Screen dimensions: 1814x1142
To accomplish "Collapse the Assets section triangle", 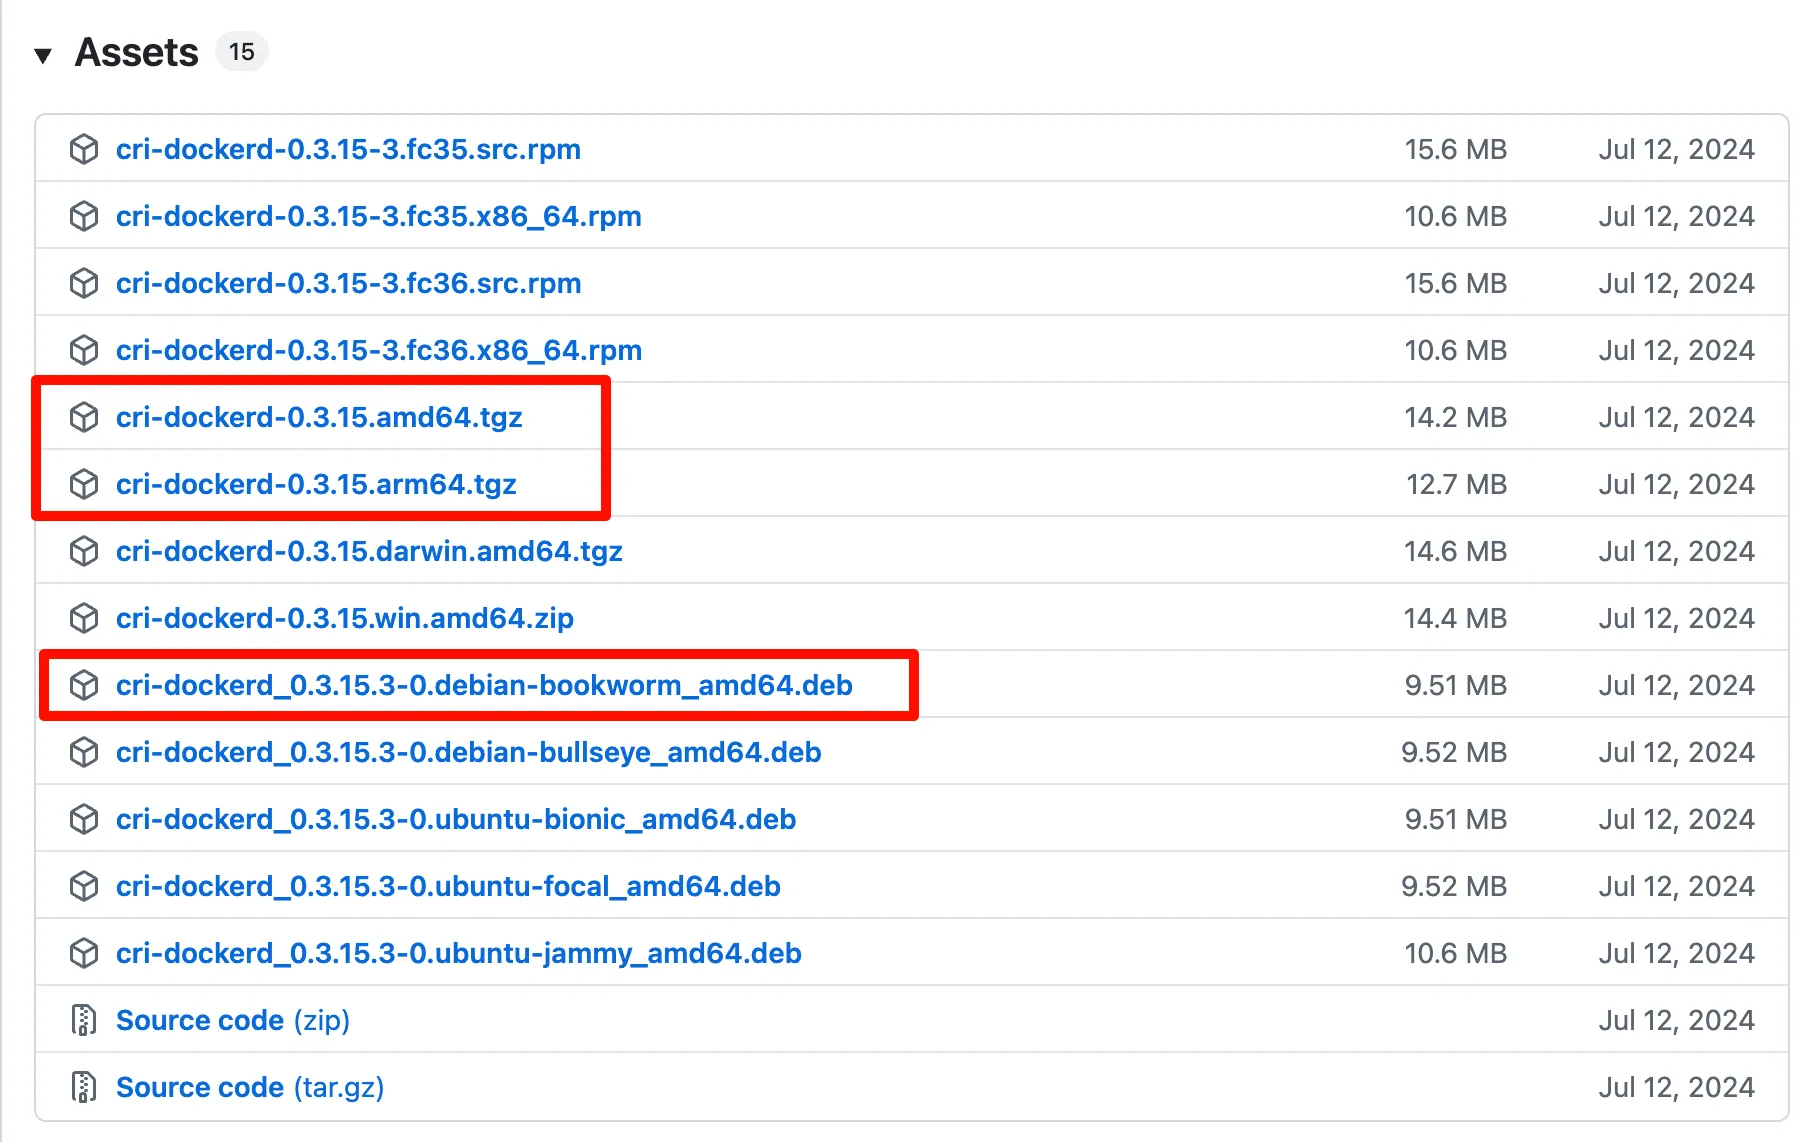I will coord(42,55).
